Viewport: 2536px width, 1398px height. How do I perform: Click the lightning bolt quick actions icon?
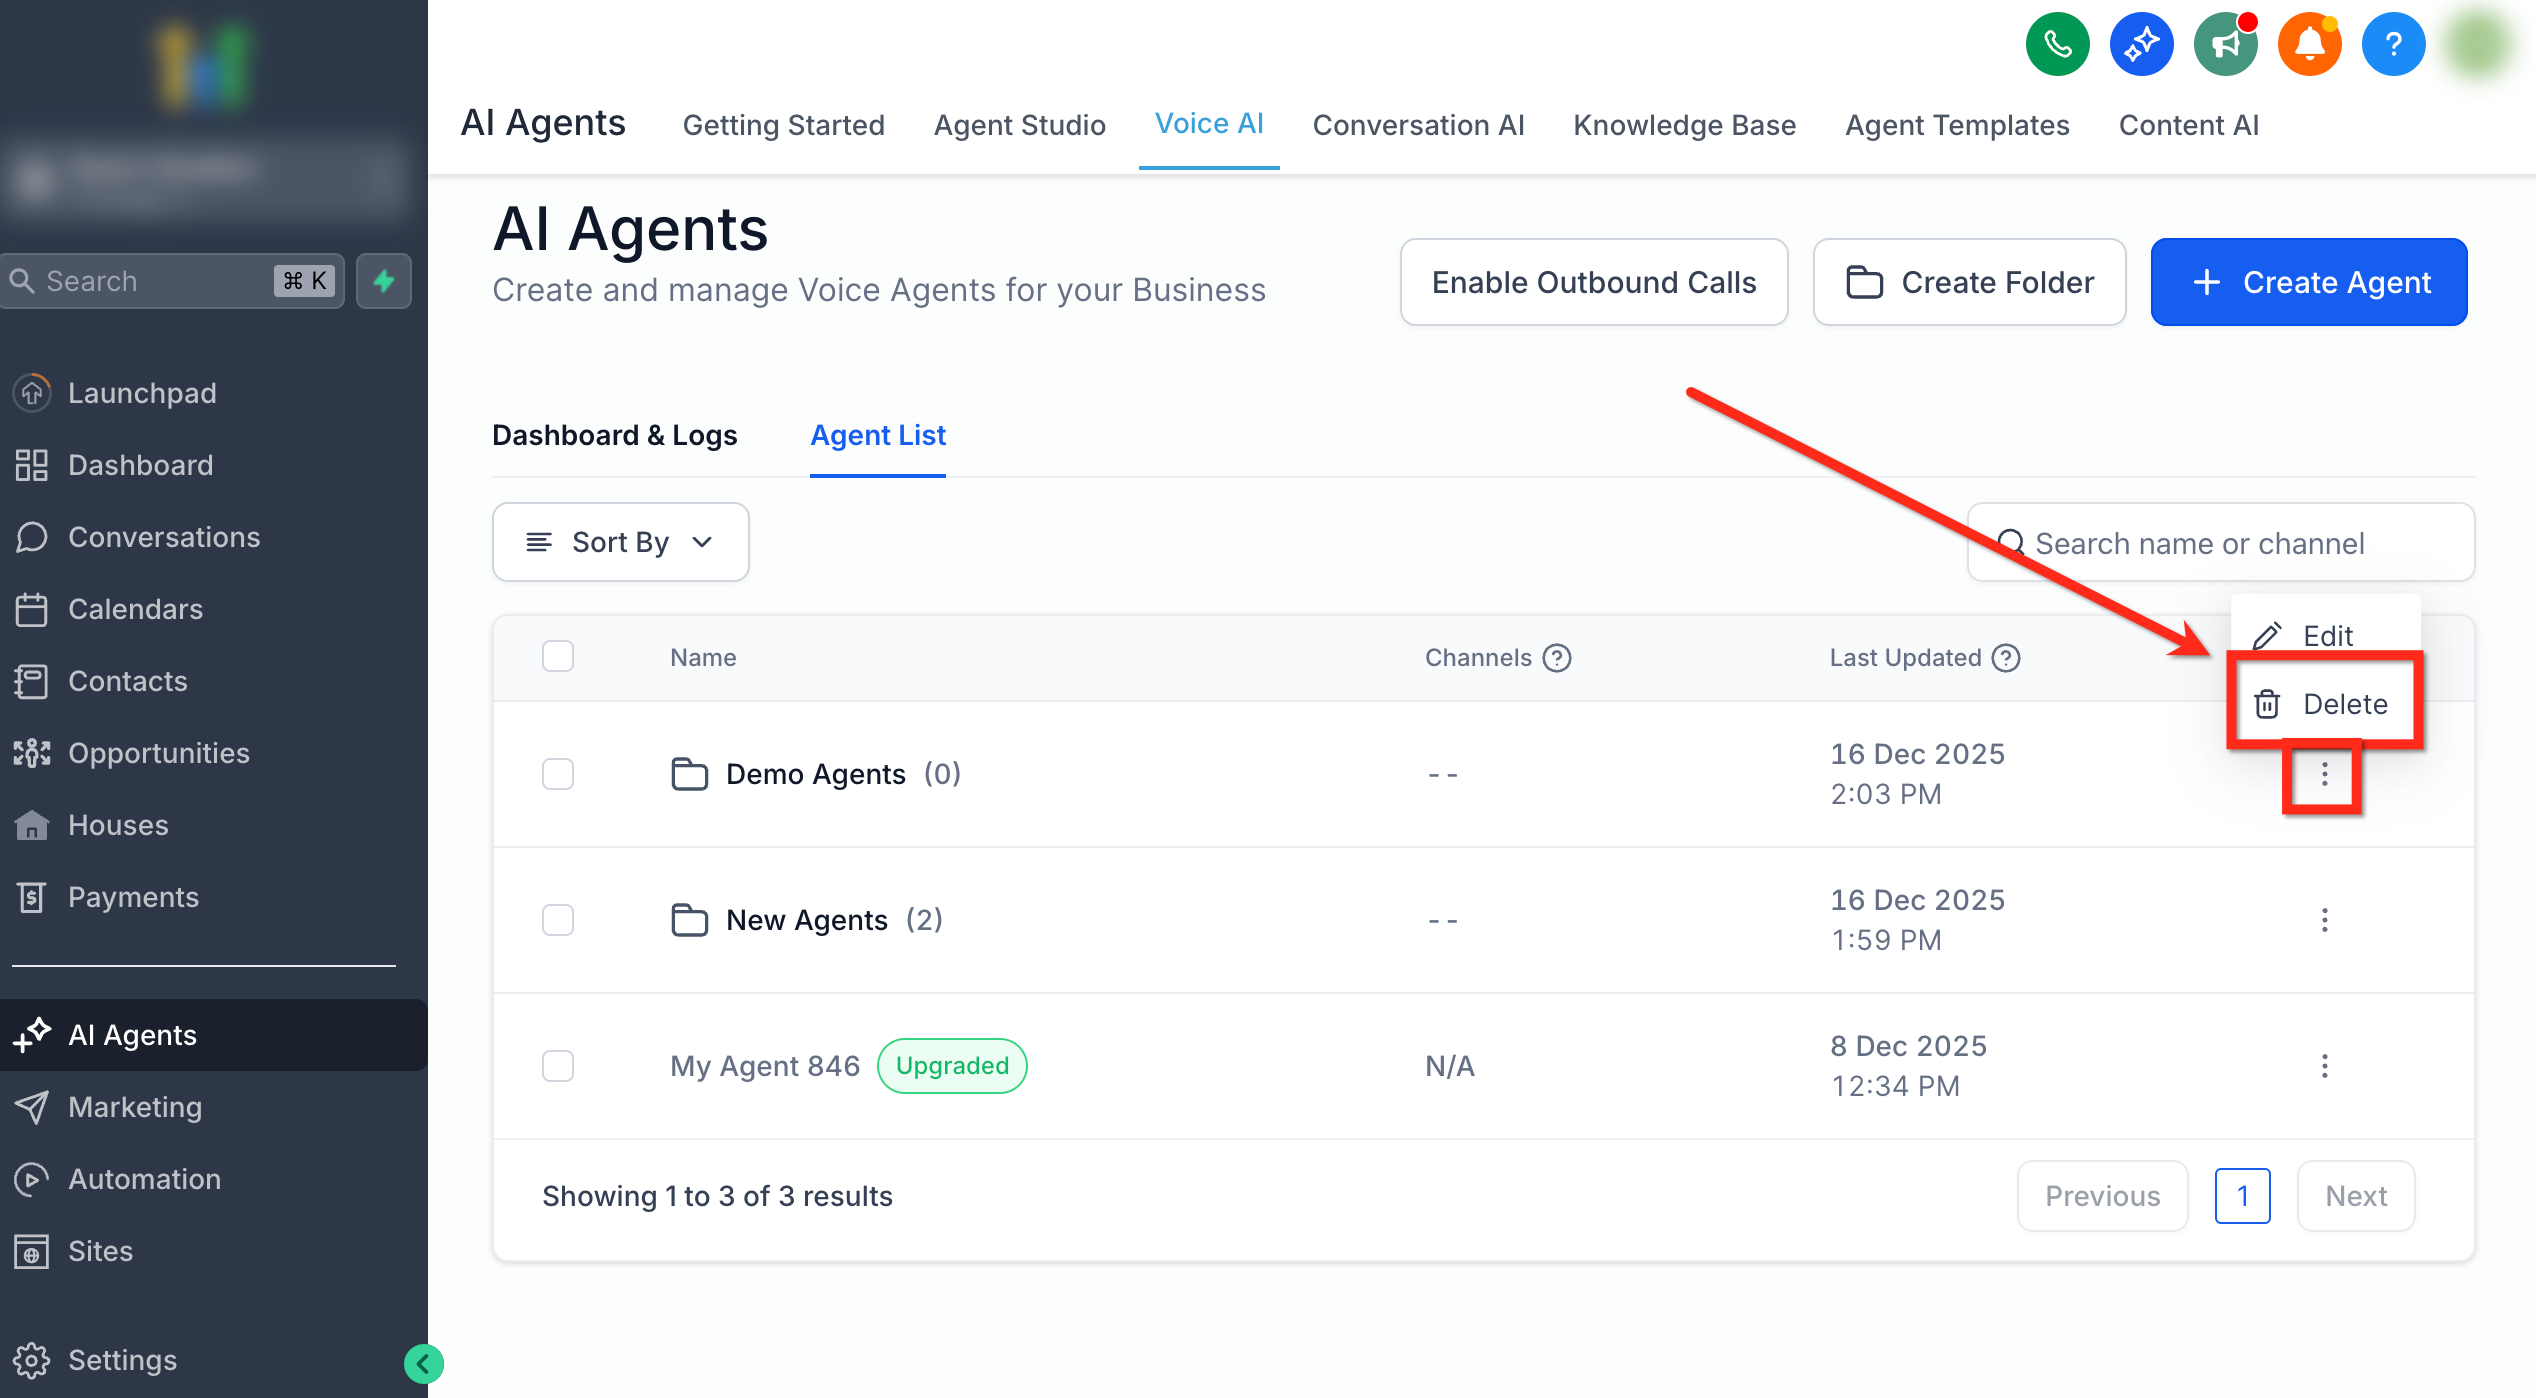pos(384,281)
